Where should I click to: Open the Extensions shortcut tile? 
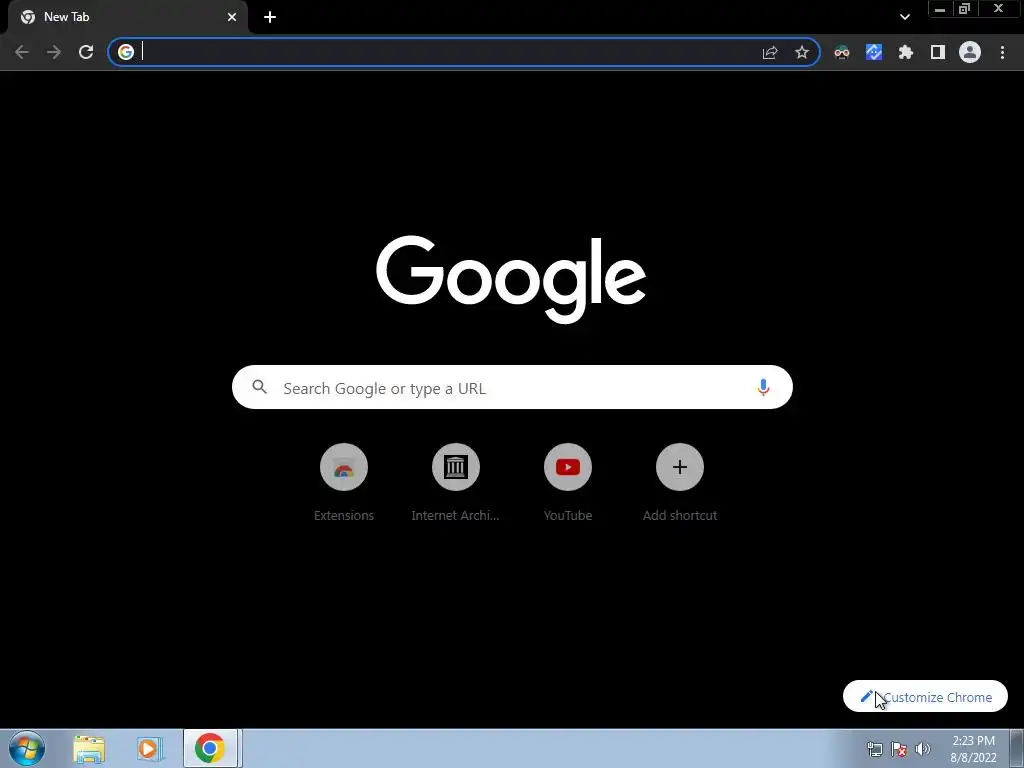[344, 483]
